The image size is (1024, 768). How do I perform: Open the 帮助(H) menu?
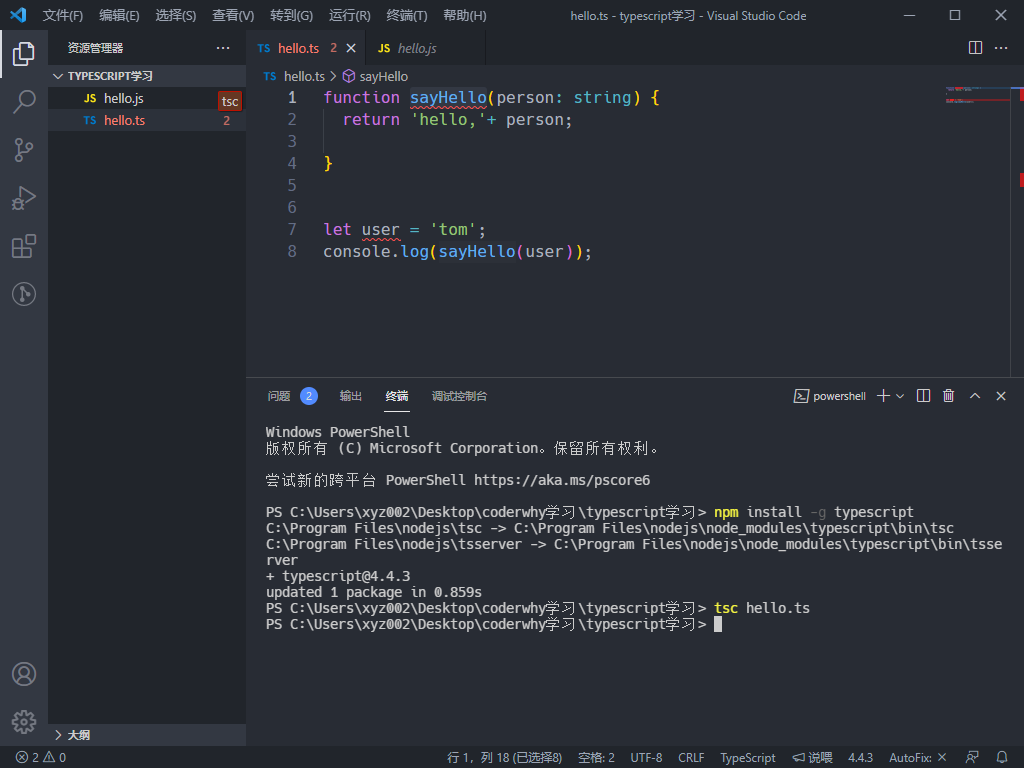coord(465,16)
